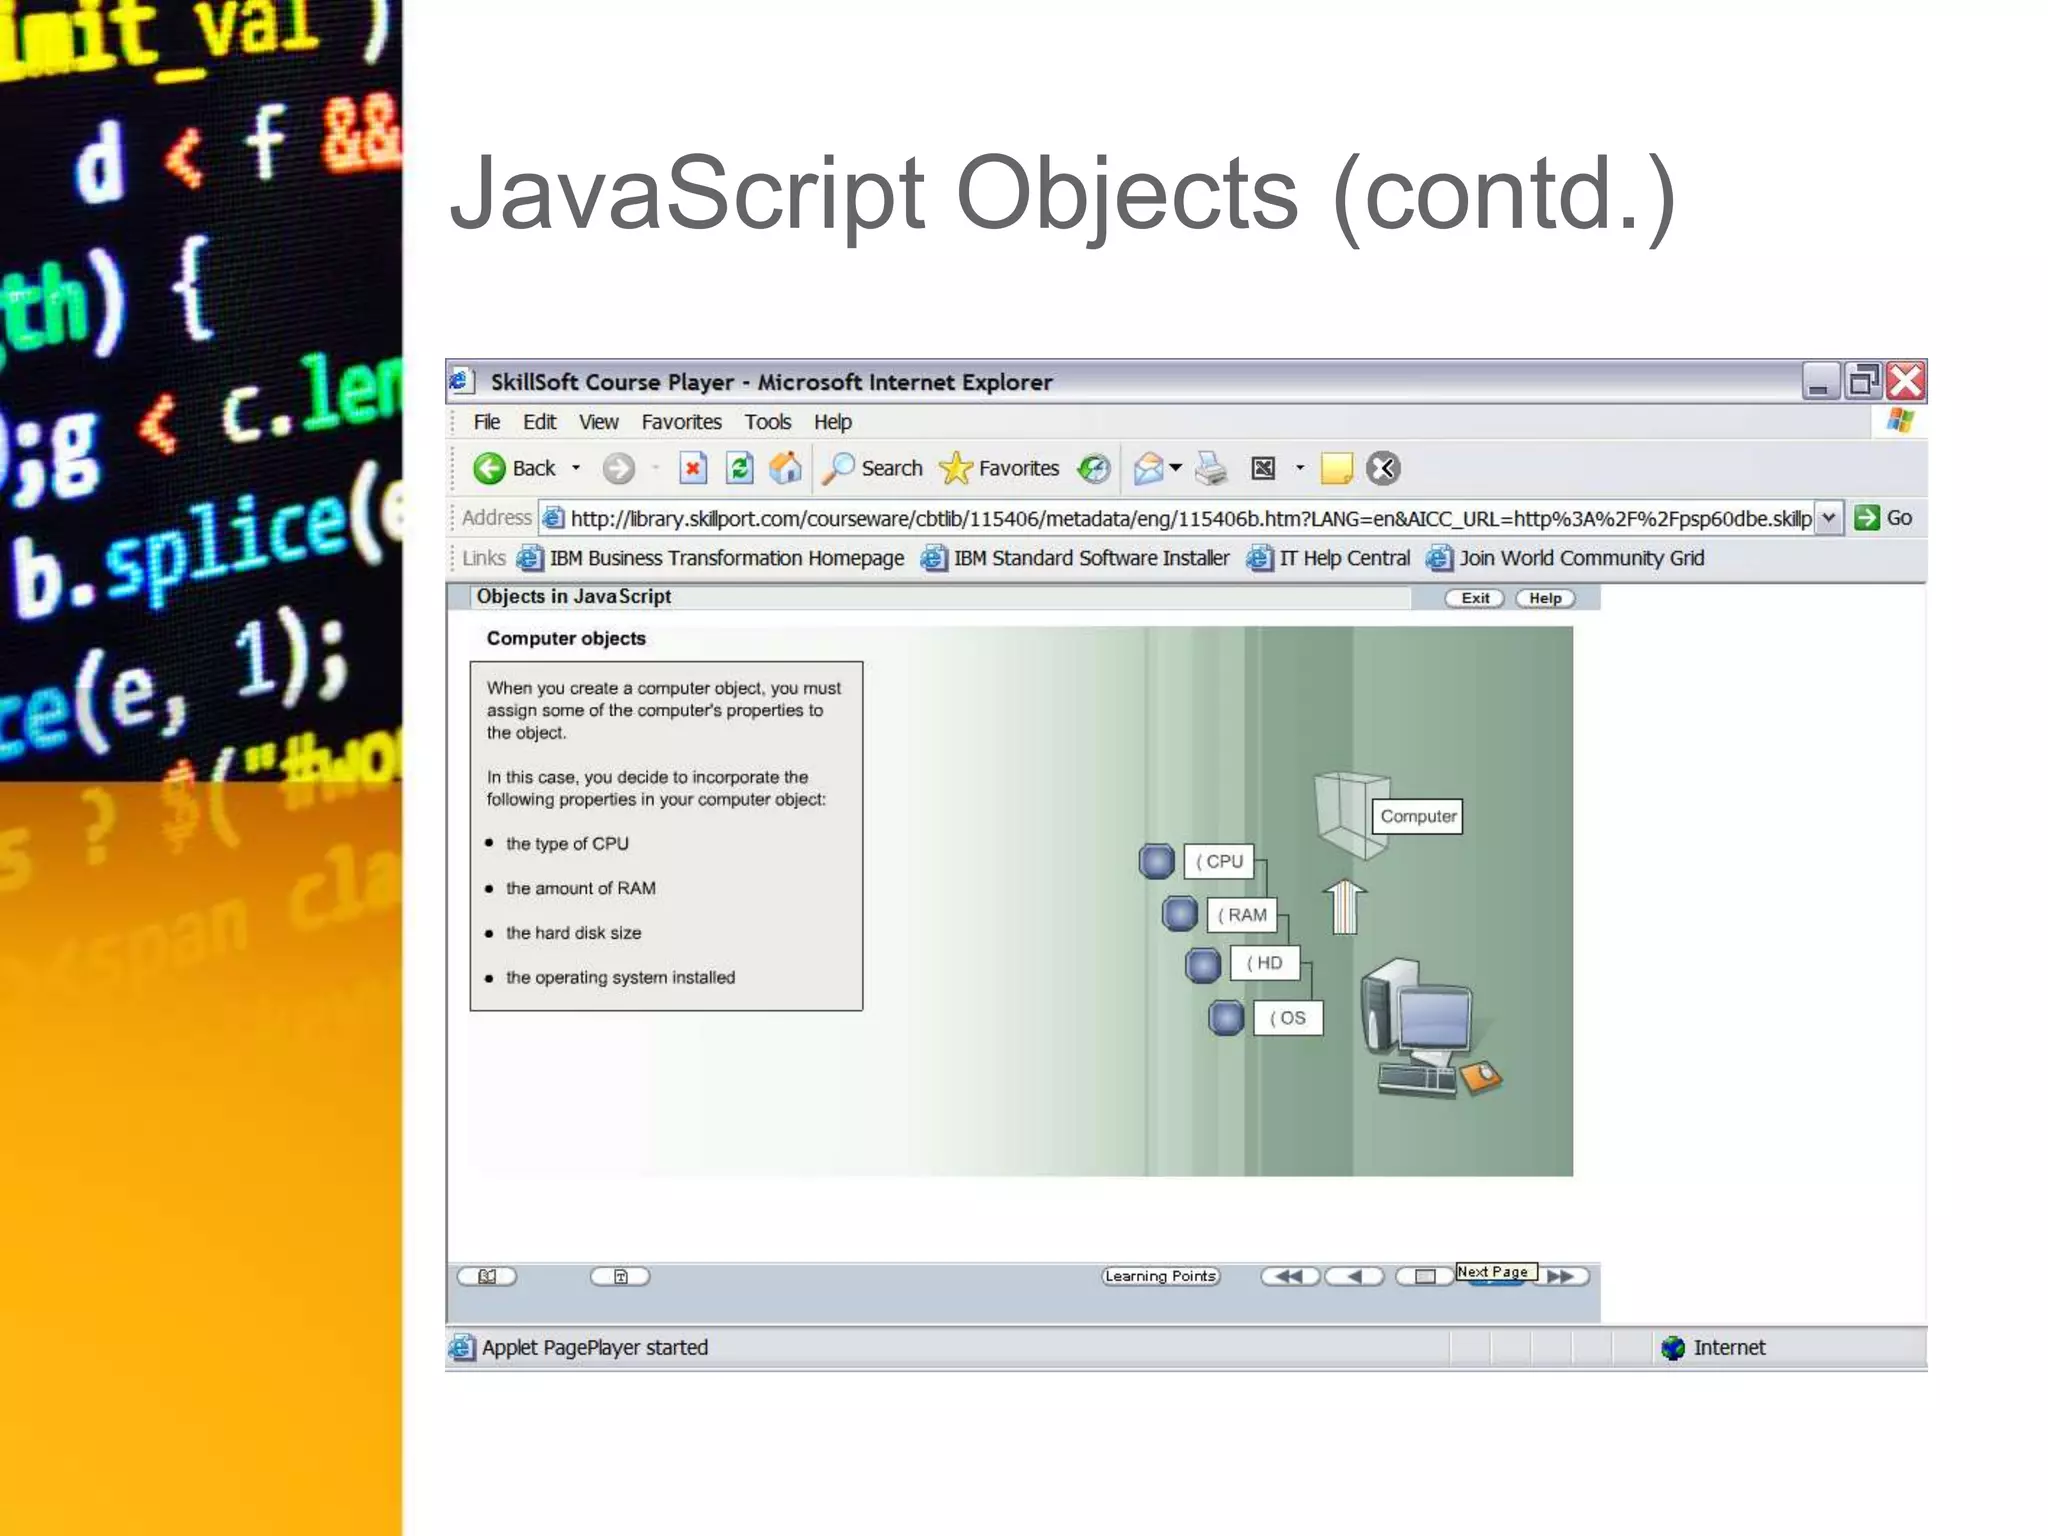Expand the Mail dropdown arrow
Screen dimensions: 2048x1536
pos(1176,468)
